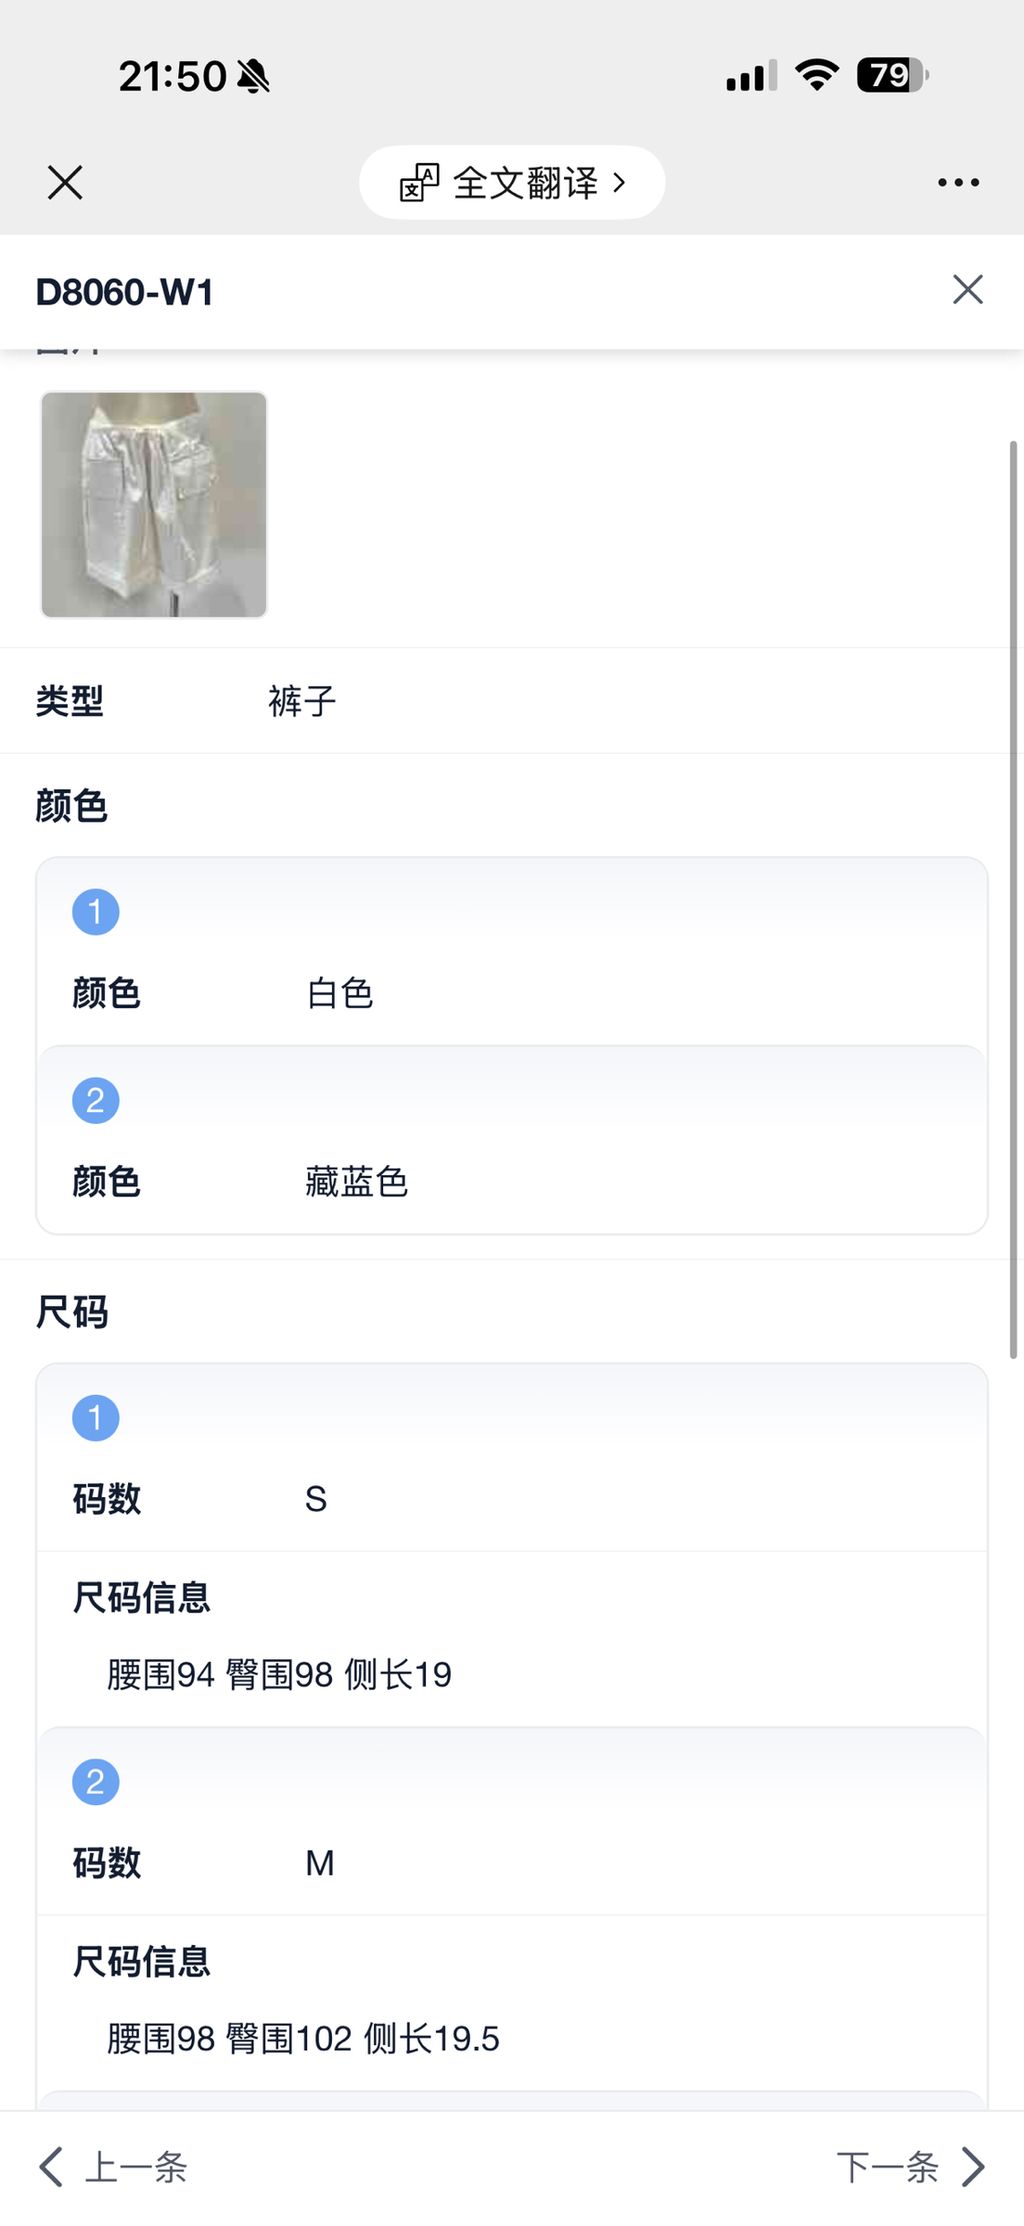Expand the 全文翻译 chevron arrow

(x=620, y=183)
